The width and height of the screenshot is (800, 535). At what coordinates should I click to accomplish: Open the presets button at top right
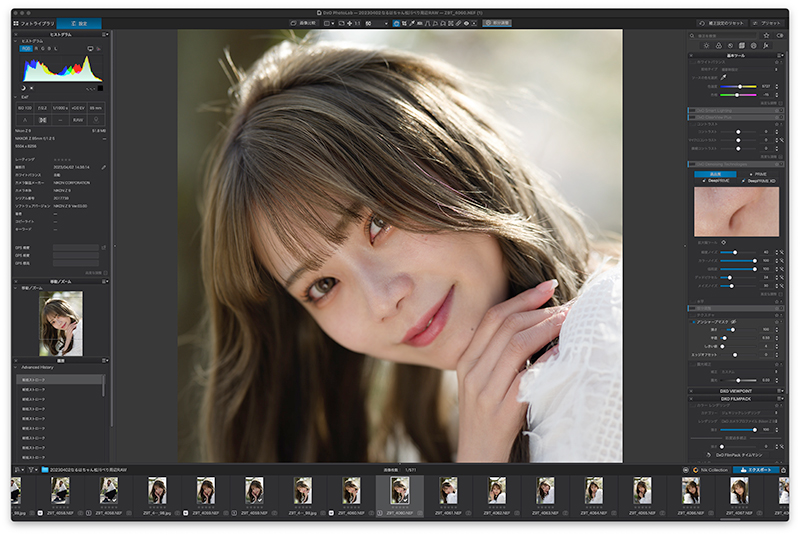(767, 23)
